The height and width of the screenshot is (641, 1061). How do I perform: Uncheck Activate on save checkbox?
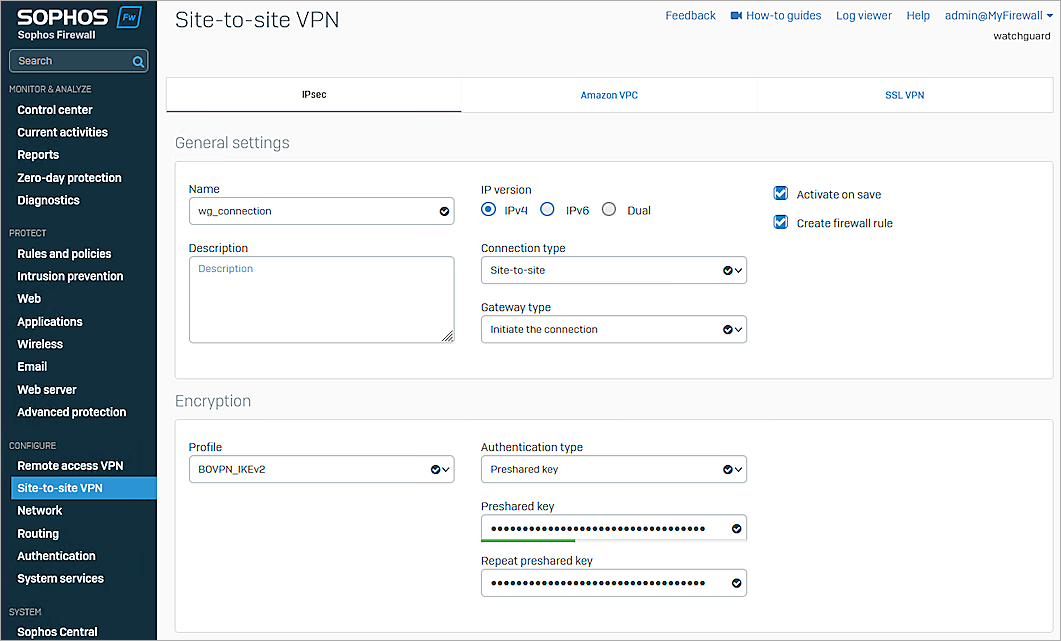click(x=781, y=194)
